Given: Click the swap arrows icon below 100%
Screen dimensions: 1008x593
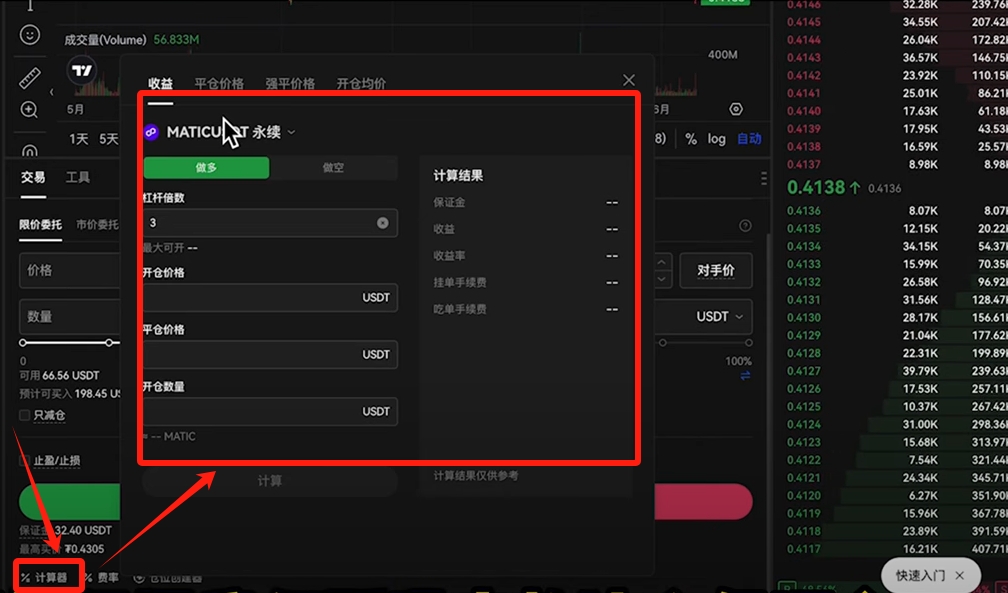Looking at the screenshot, I should (745, 376).
